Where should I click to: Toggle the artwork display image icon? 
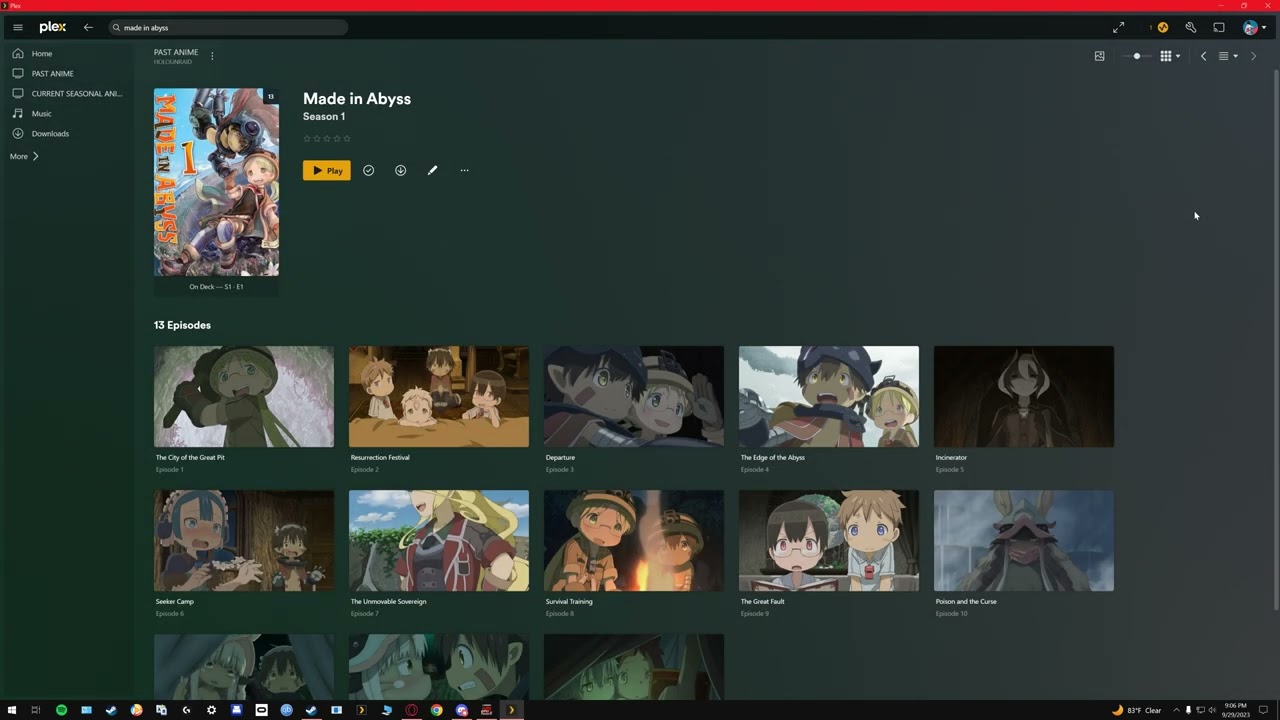click(1100, 56)
